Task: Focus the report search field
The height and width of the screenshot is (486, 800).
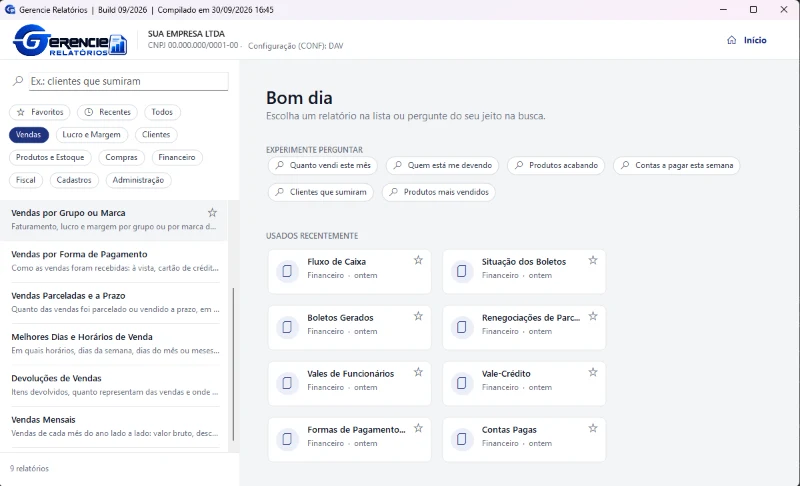Action: pos(129,81)
